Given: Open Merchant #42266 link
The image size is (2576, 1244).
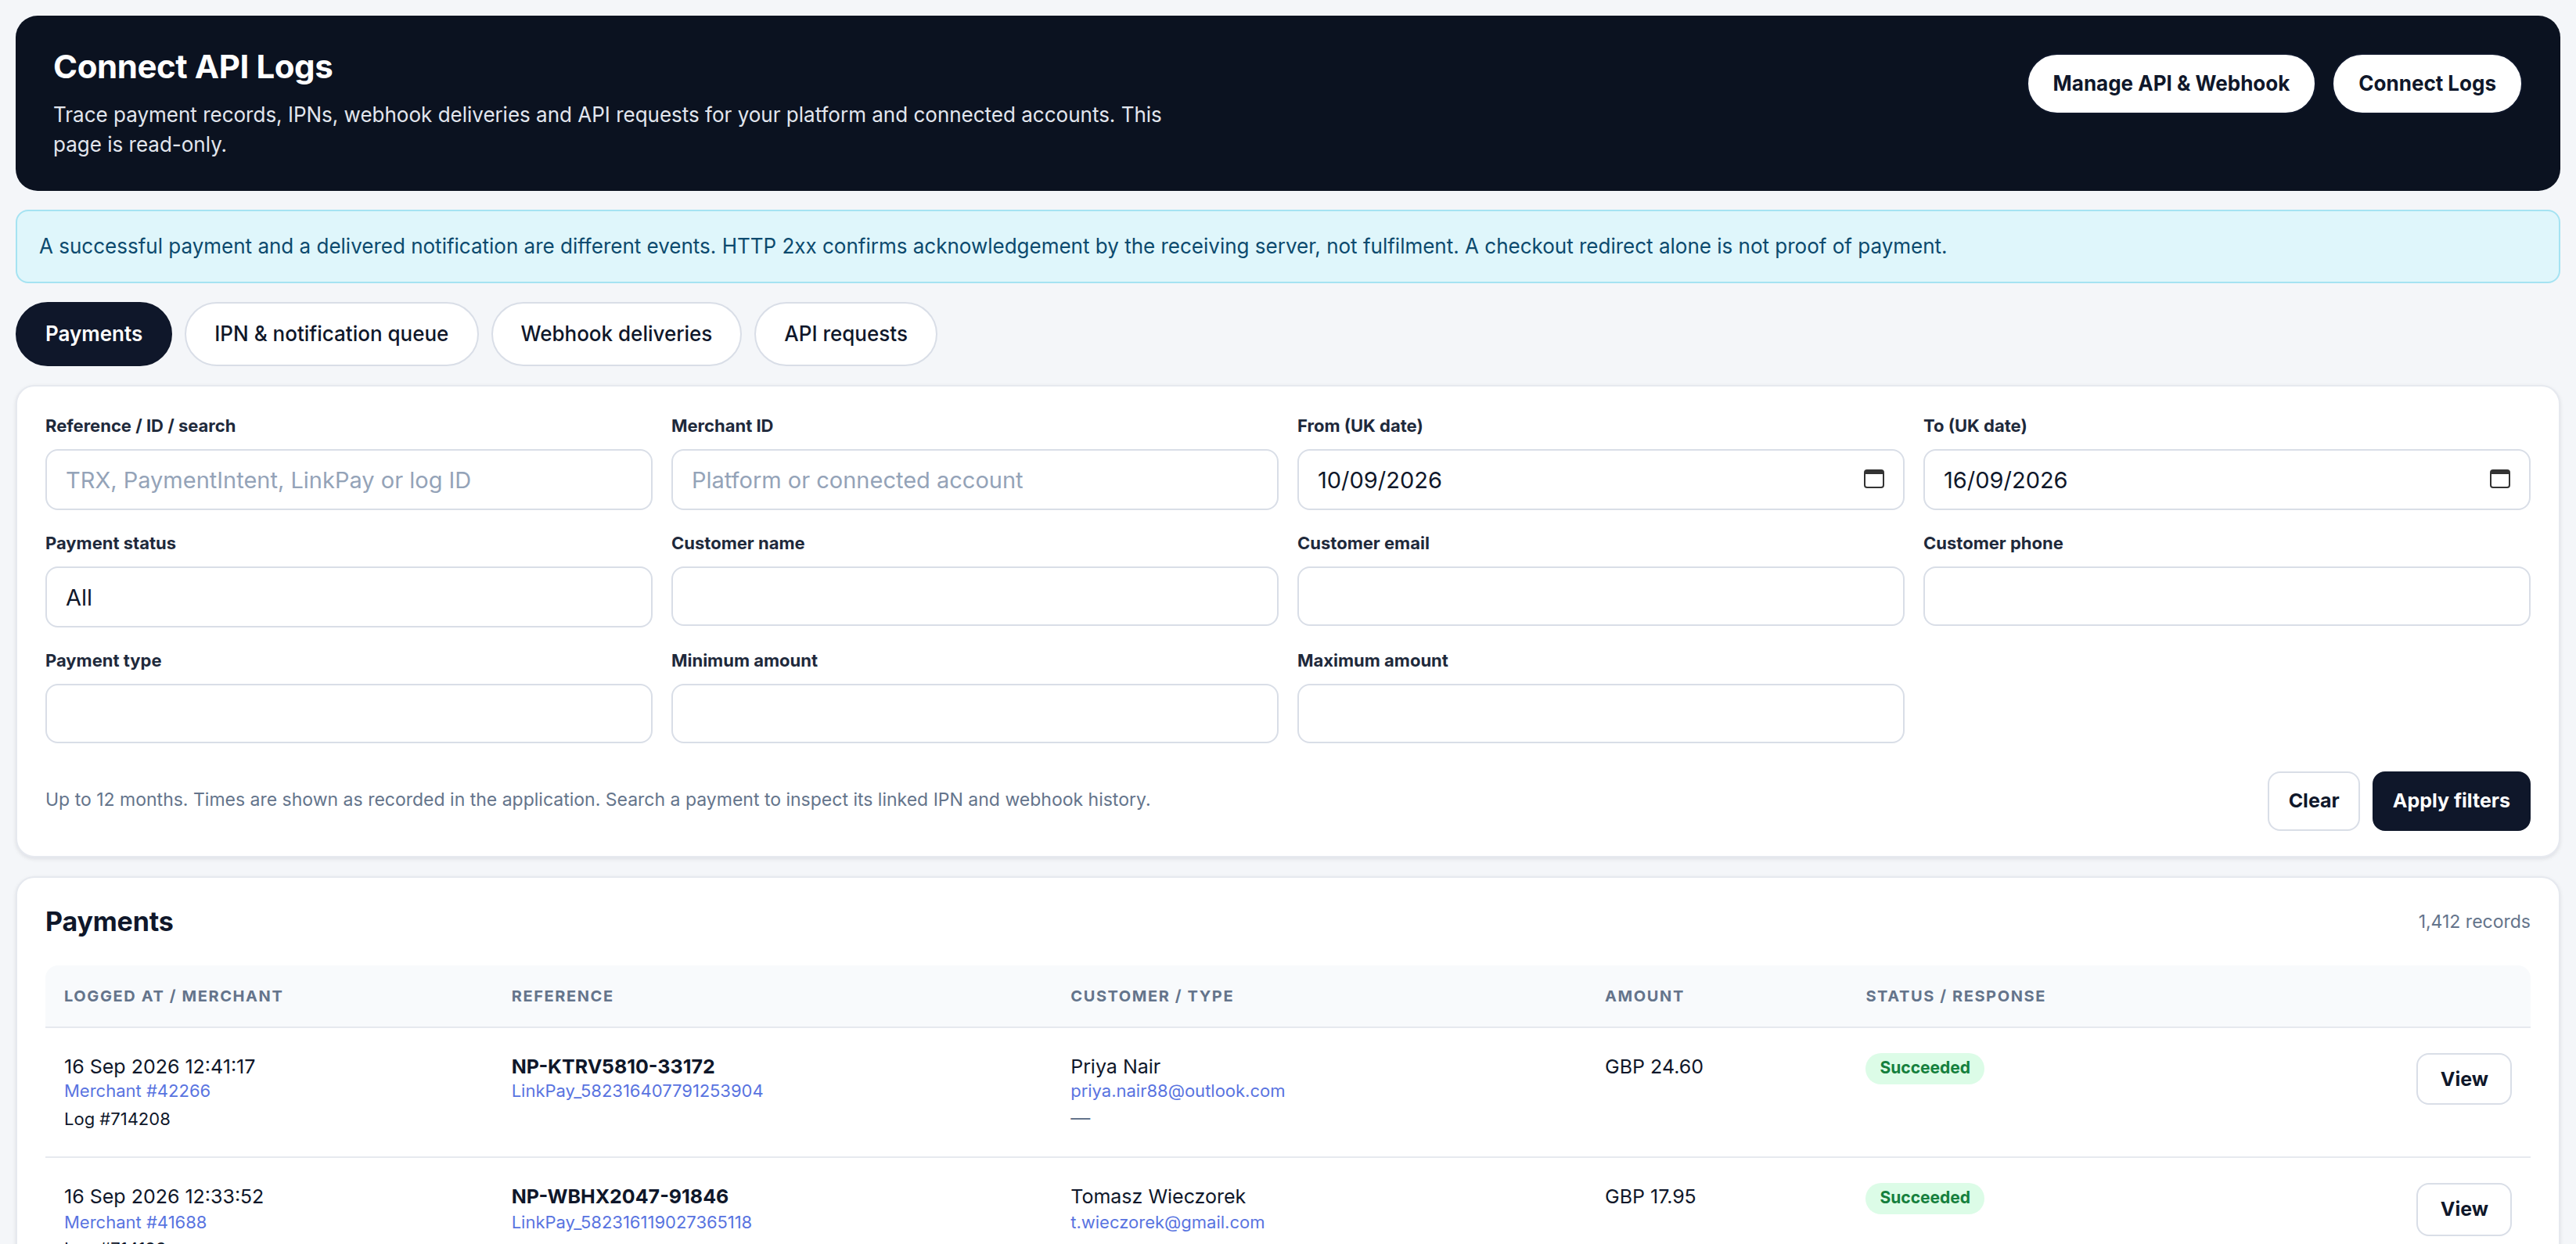Looking at the screenshot, I should click(137, 1091).
